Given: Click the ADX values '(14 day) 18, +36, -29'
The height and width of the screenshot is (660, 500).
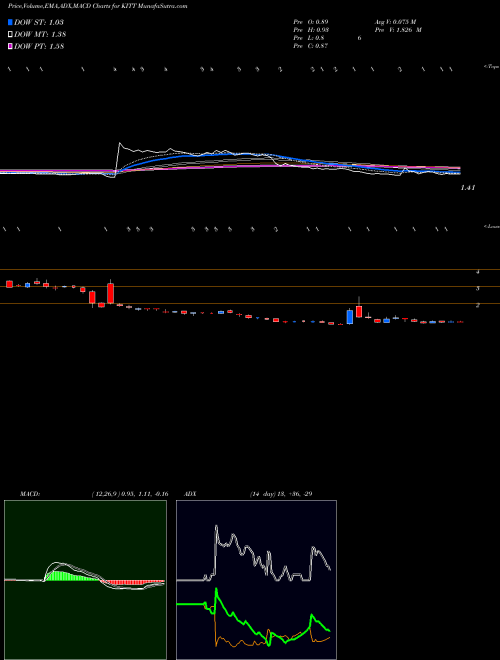Looking at the screenshot, I should [x=281, y=494].
